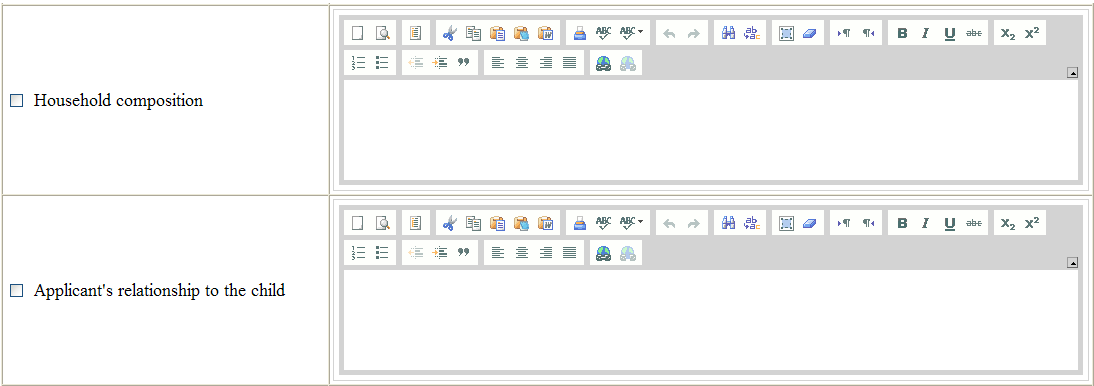Increase indent in Household composition editor
This screenshot has height=386, width=1094.
tap(440, 62)
